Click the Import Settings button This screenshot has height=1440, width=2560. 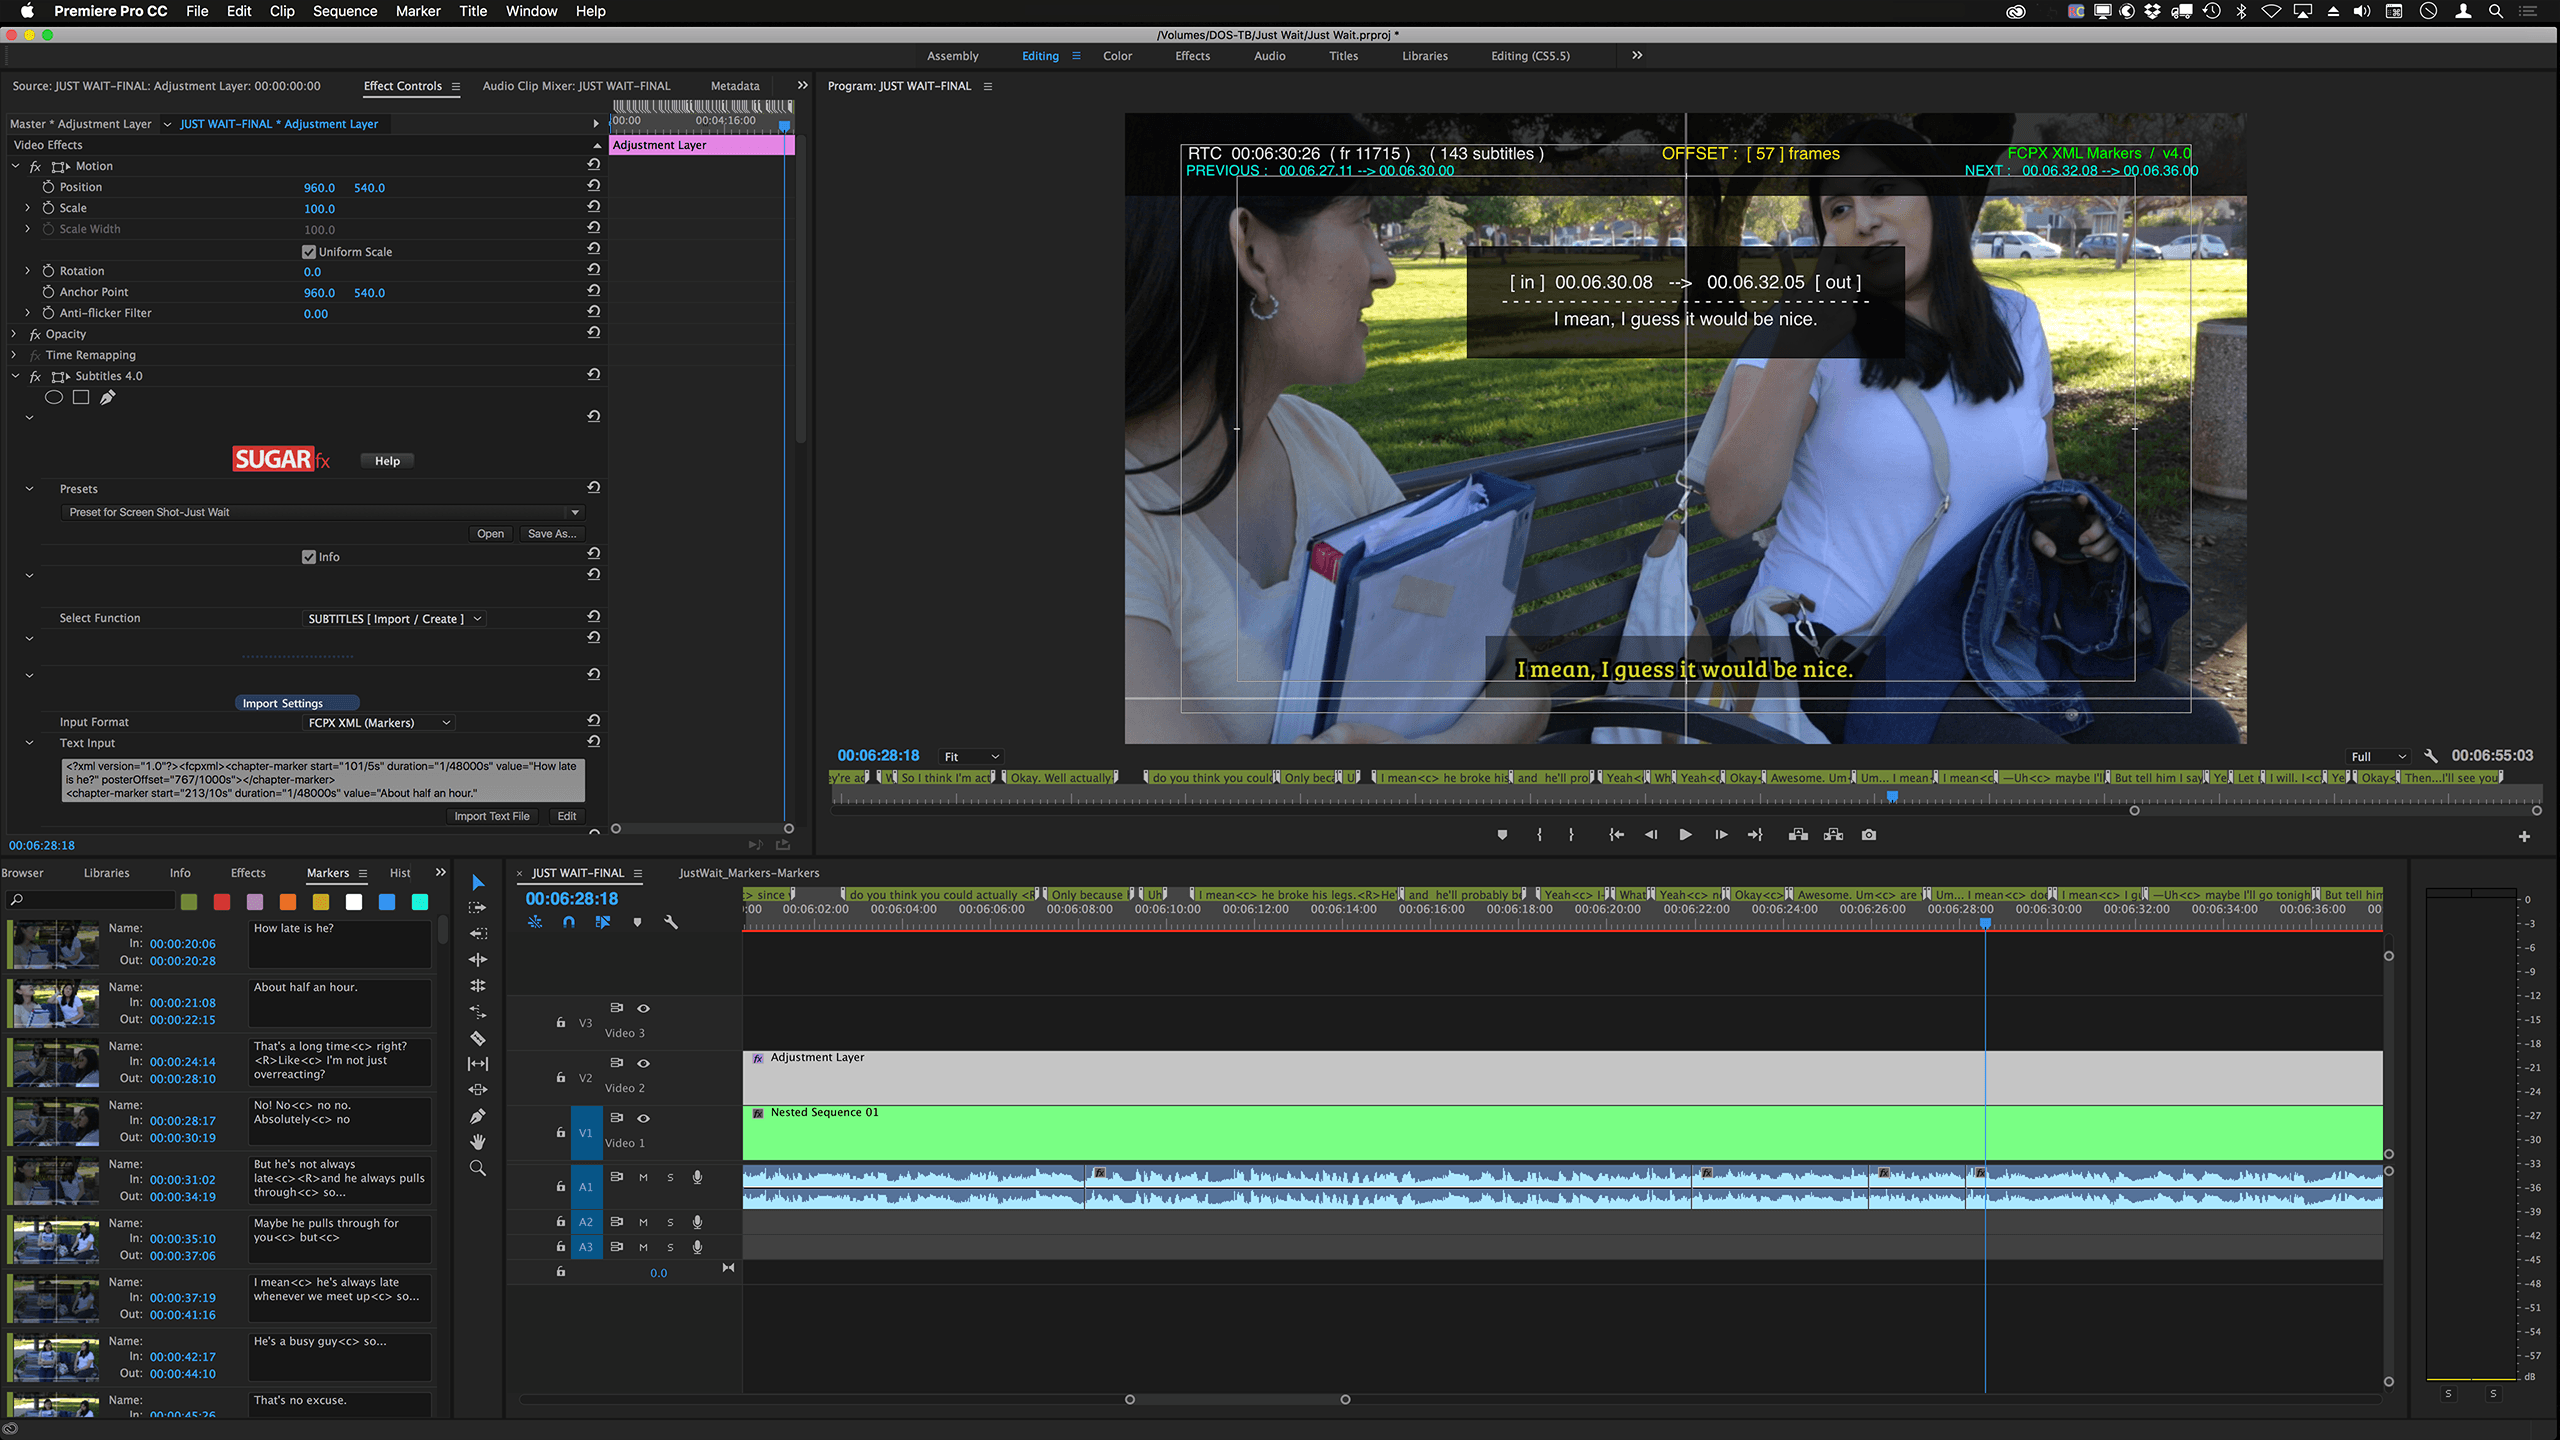tap(296, 703)
